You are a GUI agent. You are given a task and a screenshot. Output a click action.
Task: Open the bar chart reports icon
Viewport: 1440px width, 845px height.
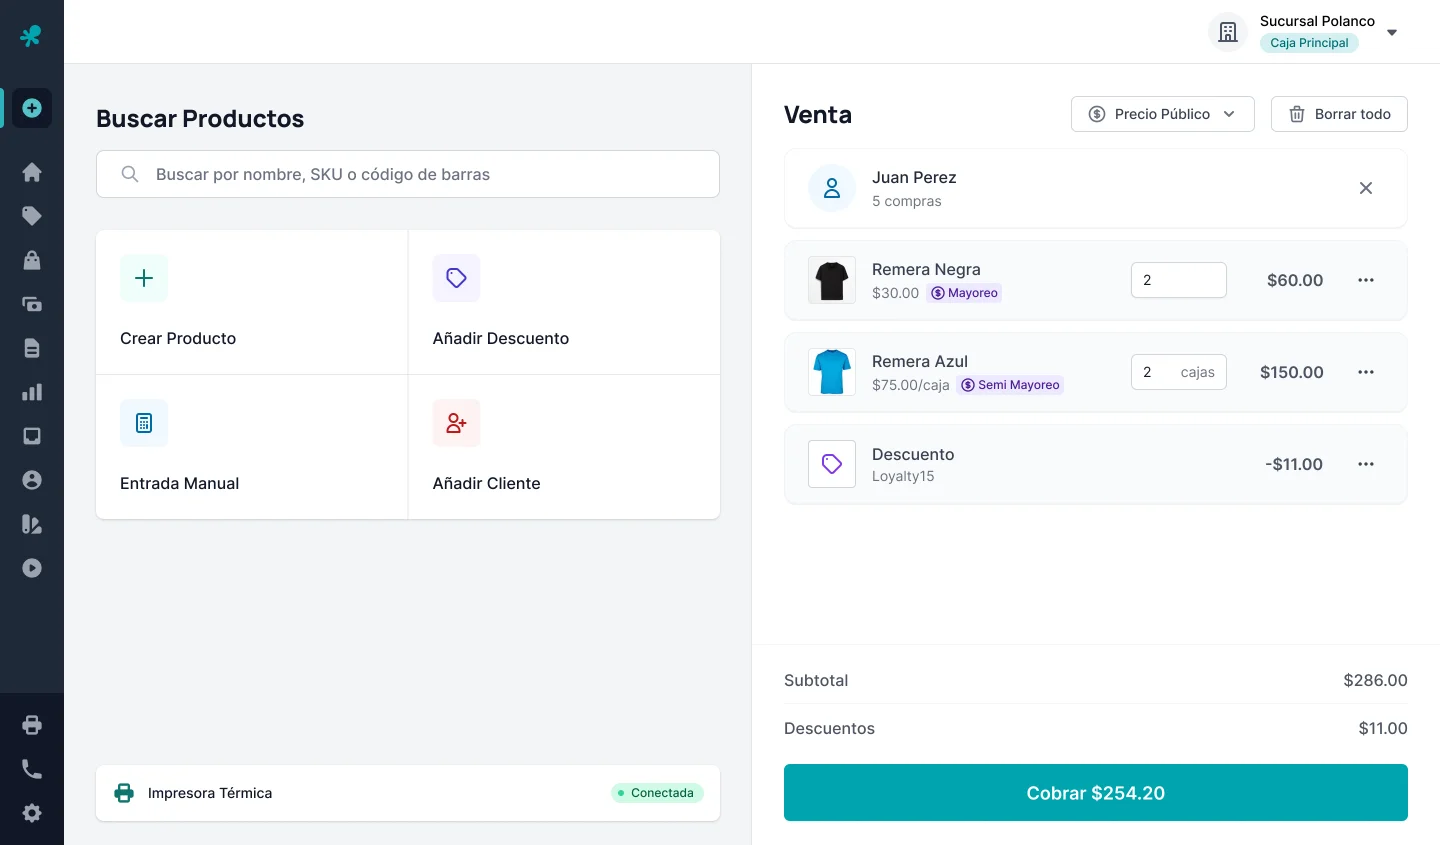click(x=32, y=392)
